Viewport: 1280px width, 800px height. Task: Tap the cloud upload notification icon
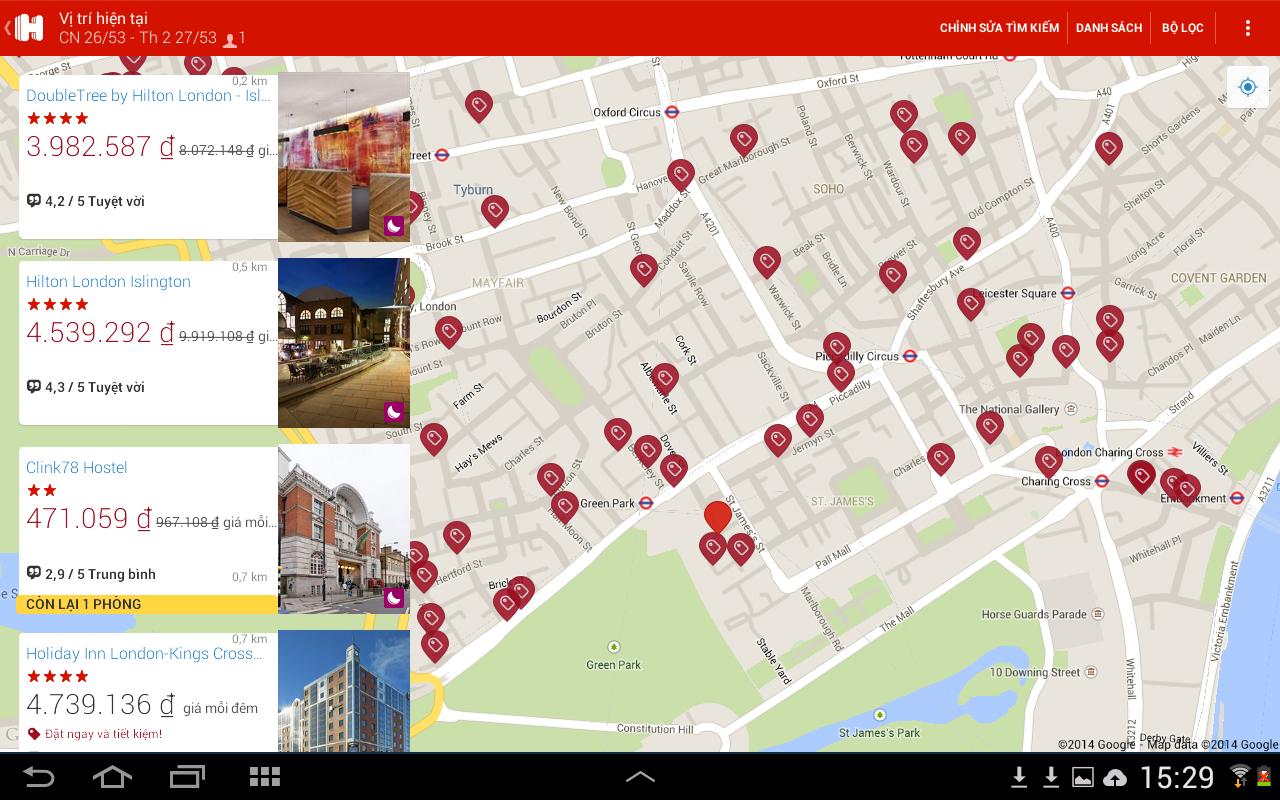[1114, 777]
